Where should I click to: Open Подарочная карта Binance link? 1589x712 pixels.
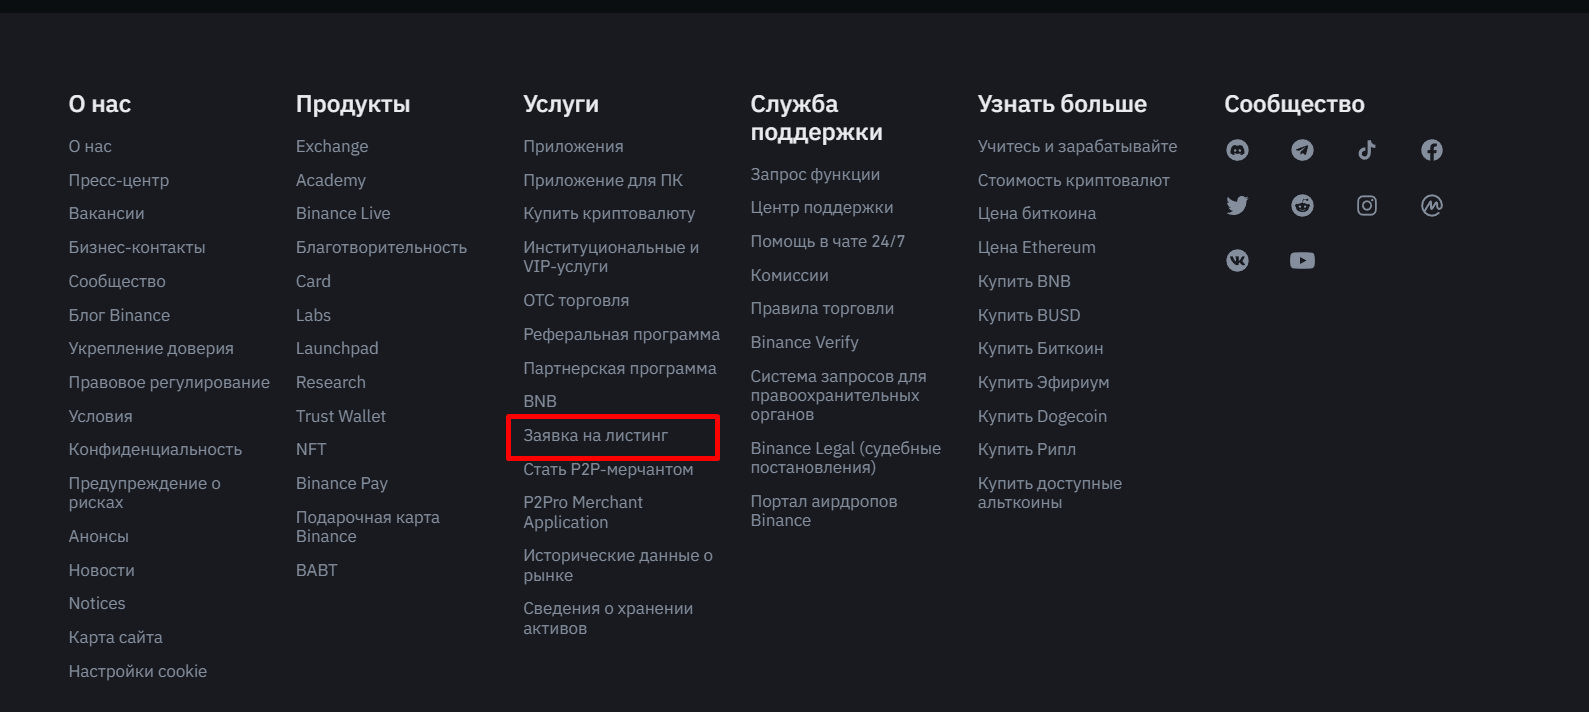pos(368,527)
